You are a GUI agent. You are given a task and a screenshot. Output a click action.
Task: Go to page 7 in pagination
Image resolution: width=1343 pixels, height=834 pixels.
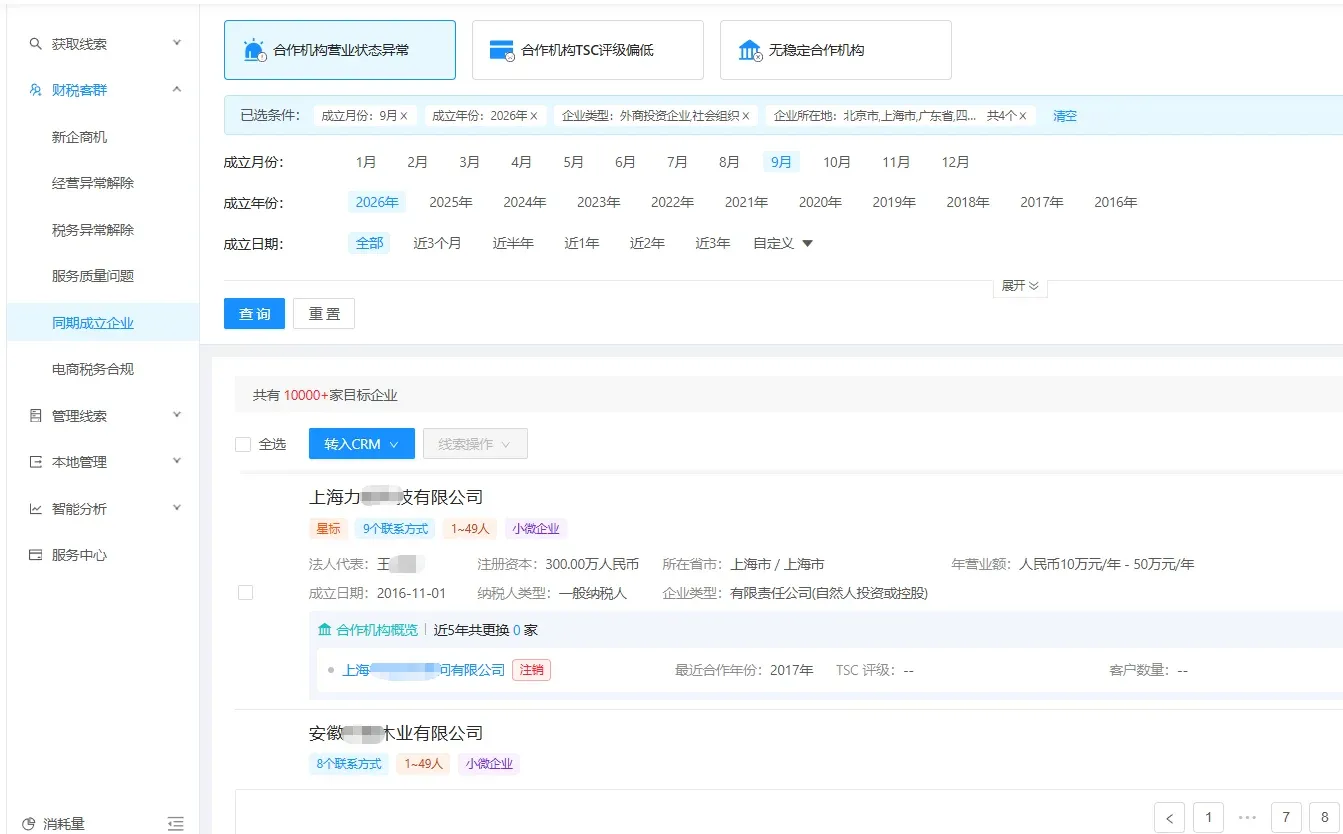coord(1287,818)
